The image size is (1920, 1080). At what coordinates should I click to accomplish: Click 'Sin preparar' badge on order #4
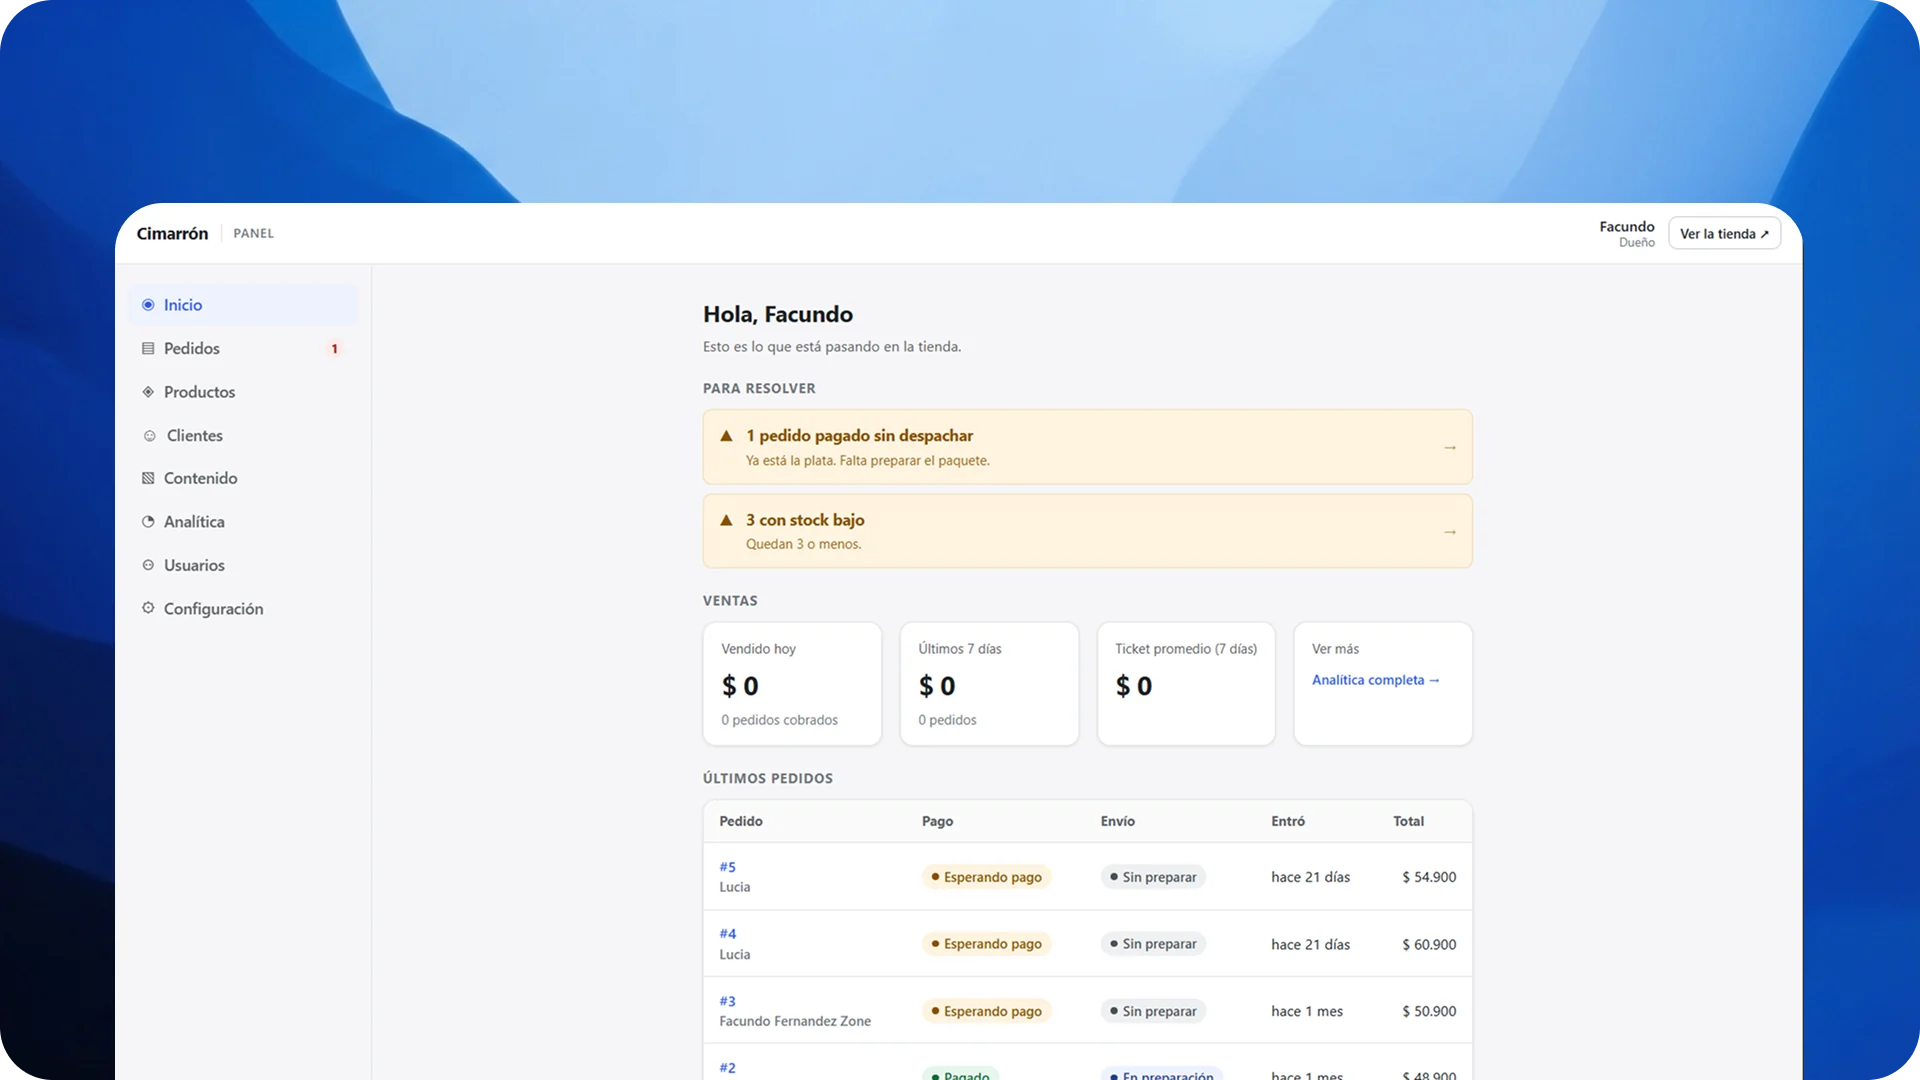(1153, 944)
